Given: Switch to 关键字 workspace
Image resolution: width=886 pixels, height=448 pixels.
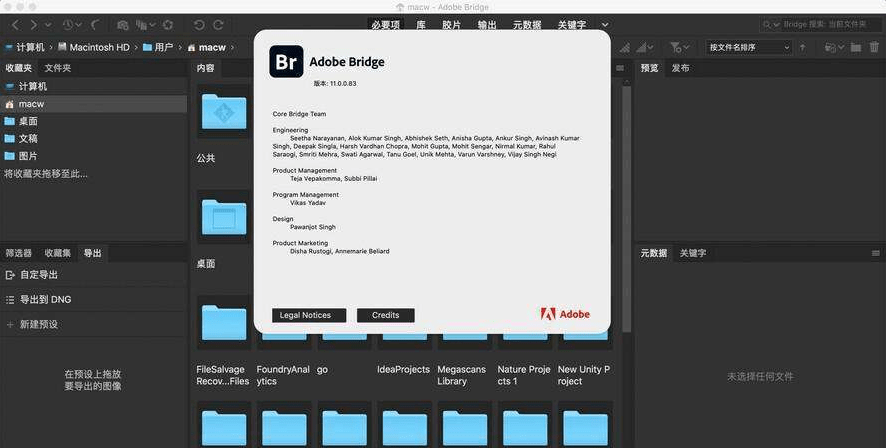Looking at the screenshot, I should [572, 25].
